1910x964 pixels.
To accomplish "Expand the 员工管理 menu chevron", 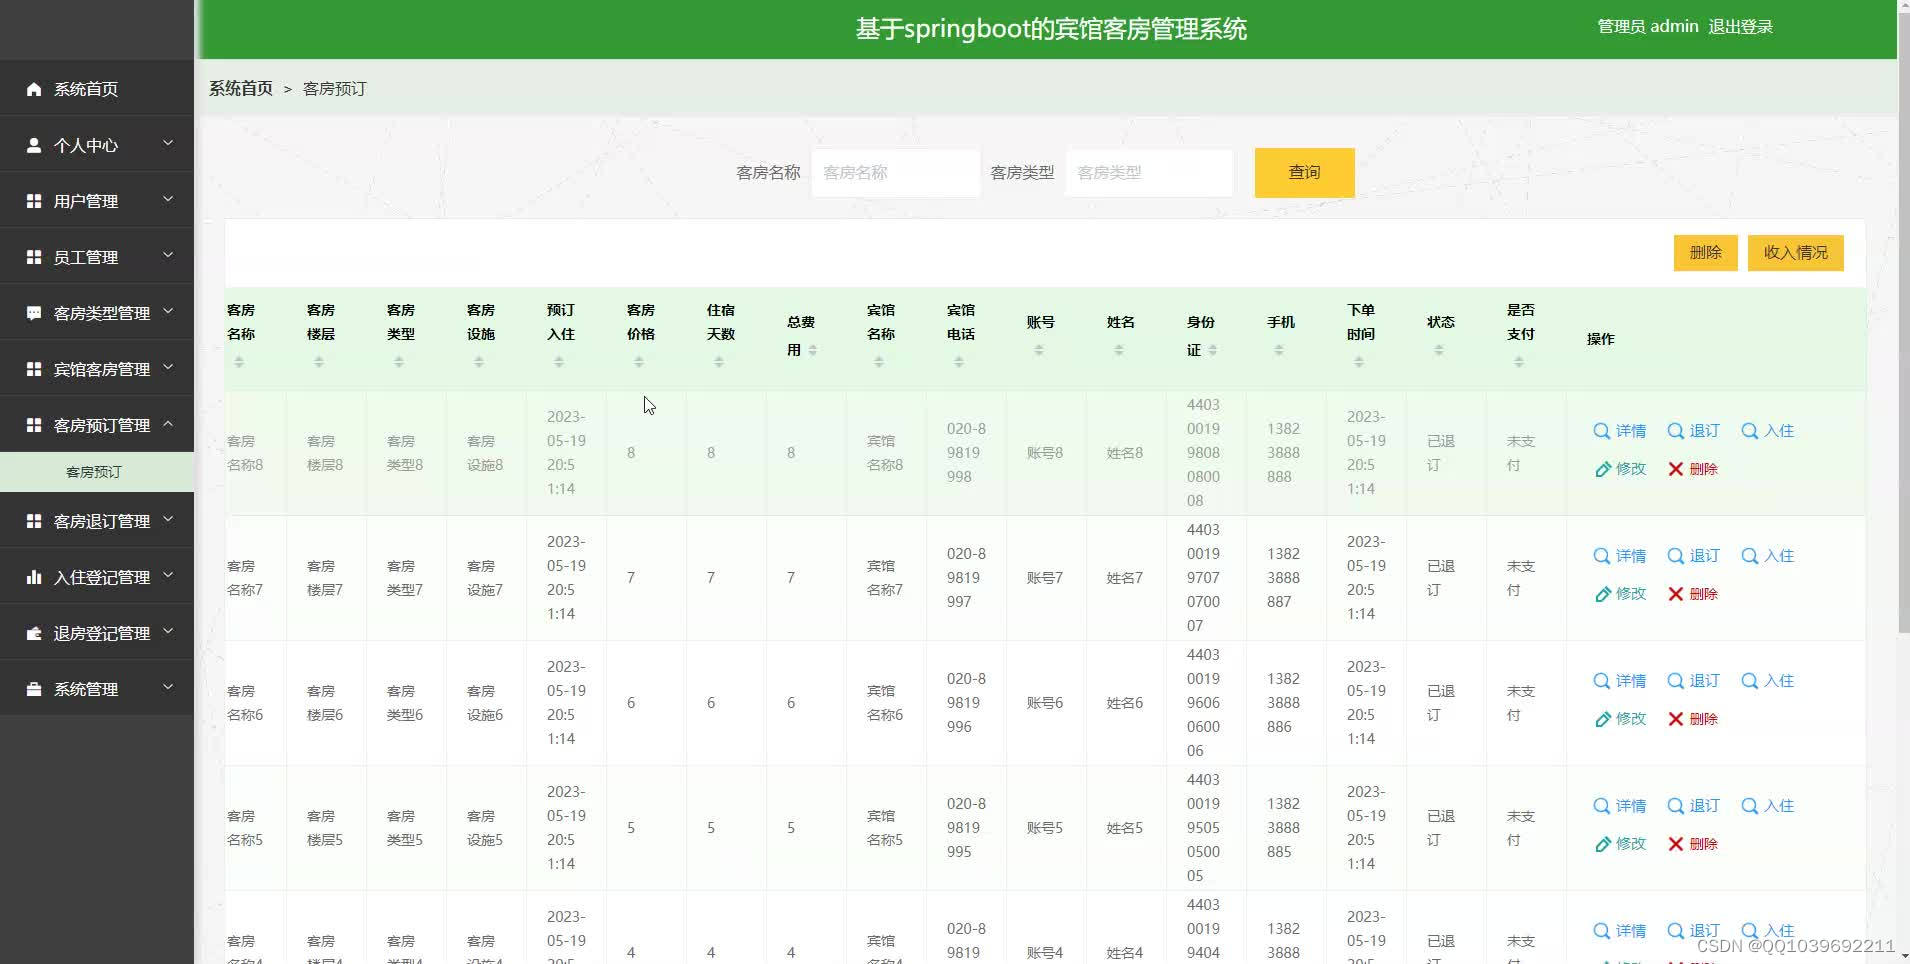I will coord(168,256).
